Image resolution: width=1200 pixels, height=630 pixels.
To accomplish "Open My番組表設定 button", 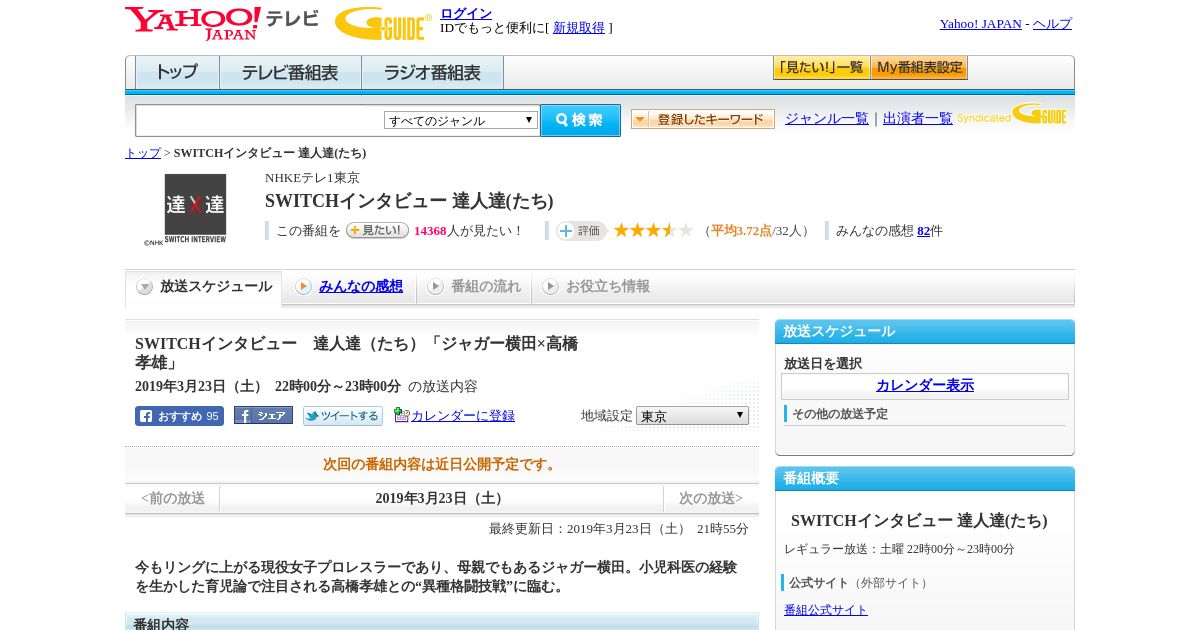I will click(x=919, y=68).
